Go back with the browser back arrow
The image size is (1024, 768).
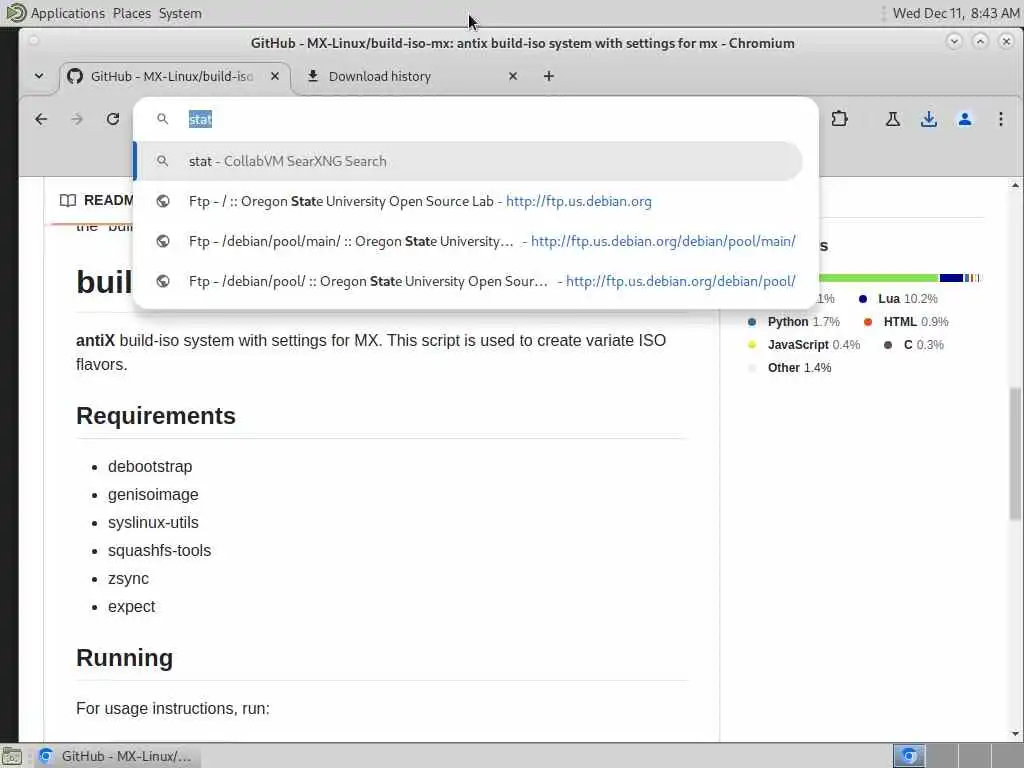tap(41, 119)
